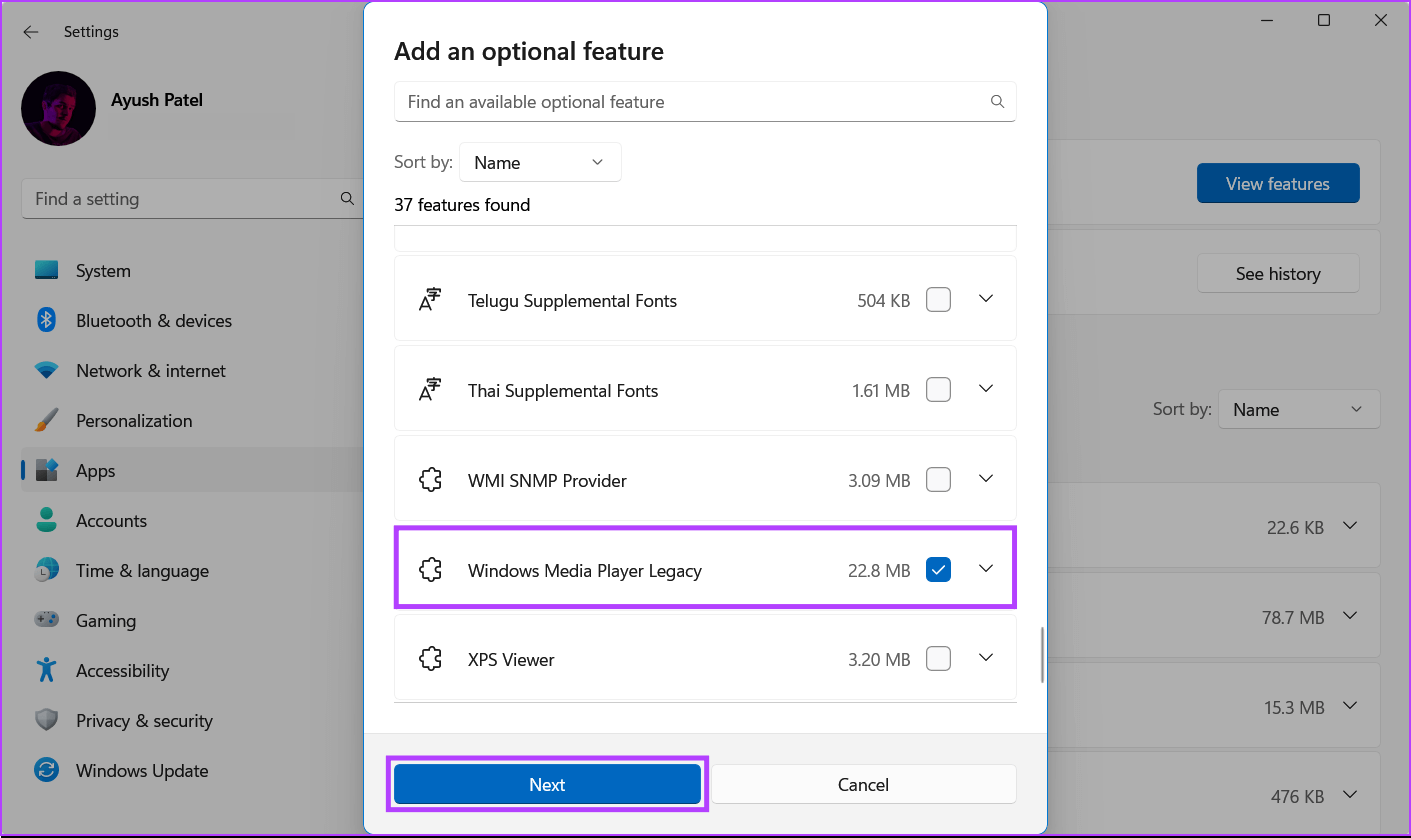Click the WMI SNMP Provider label

click(x=547, y=481)
